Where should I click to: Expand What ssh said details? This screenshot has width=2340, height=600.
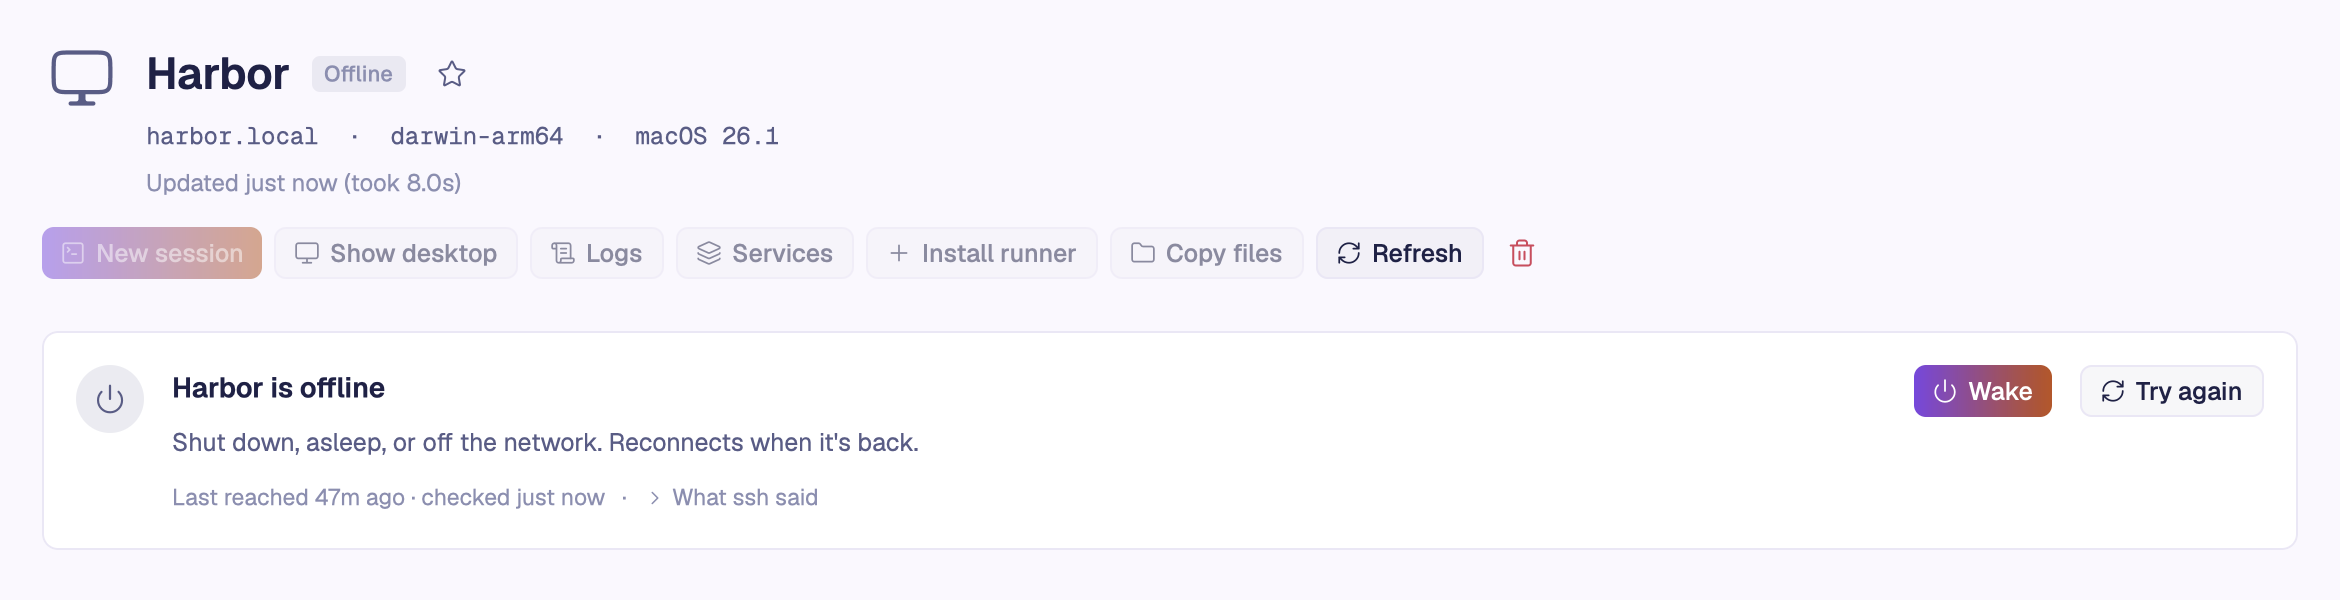(x=733, y=497)
